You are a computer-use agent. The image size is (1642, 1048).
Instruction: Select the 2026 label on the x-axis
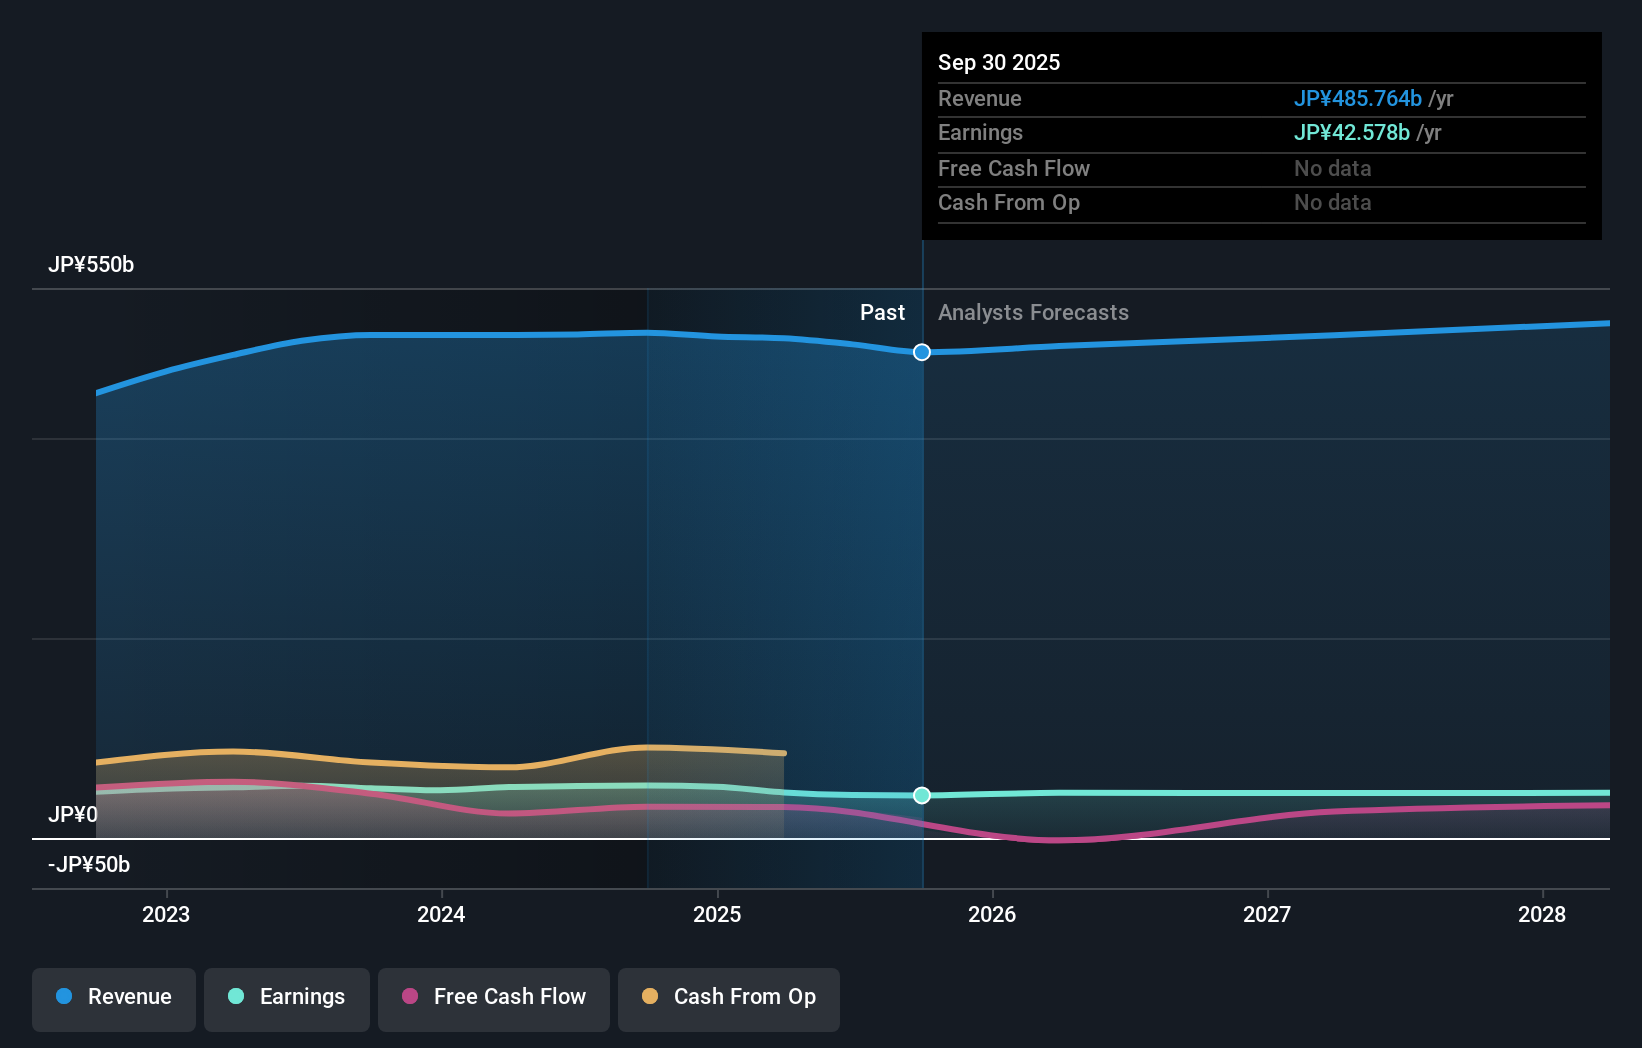[992, 914]
